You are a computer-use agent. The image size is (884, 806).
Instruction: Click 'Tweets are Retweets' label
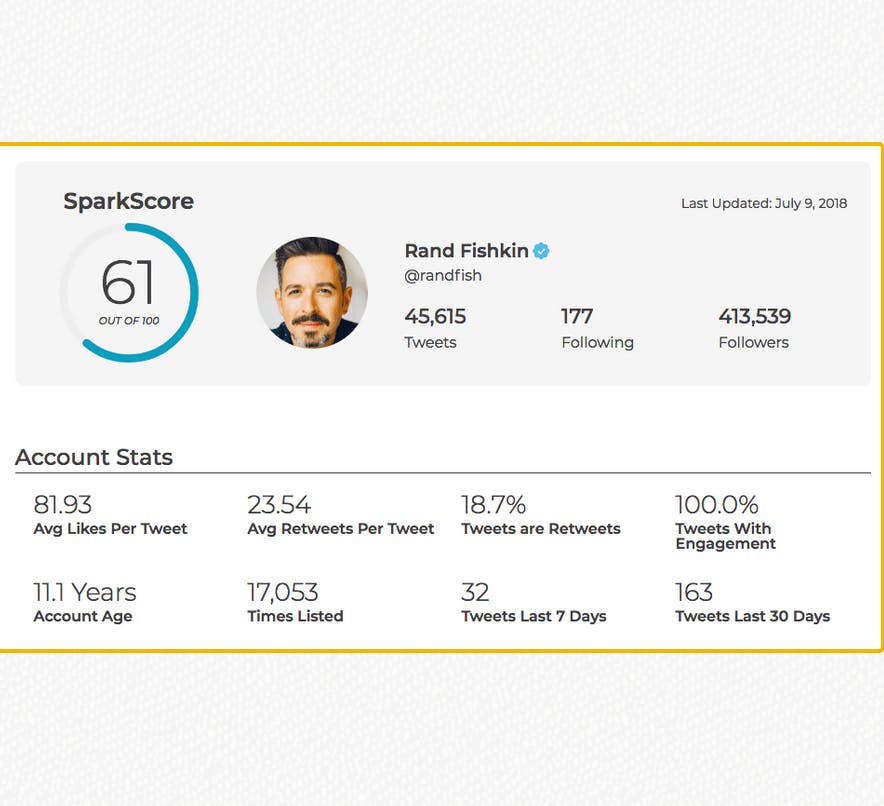click(541, 529)
